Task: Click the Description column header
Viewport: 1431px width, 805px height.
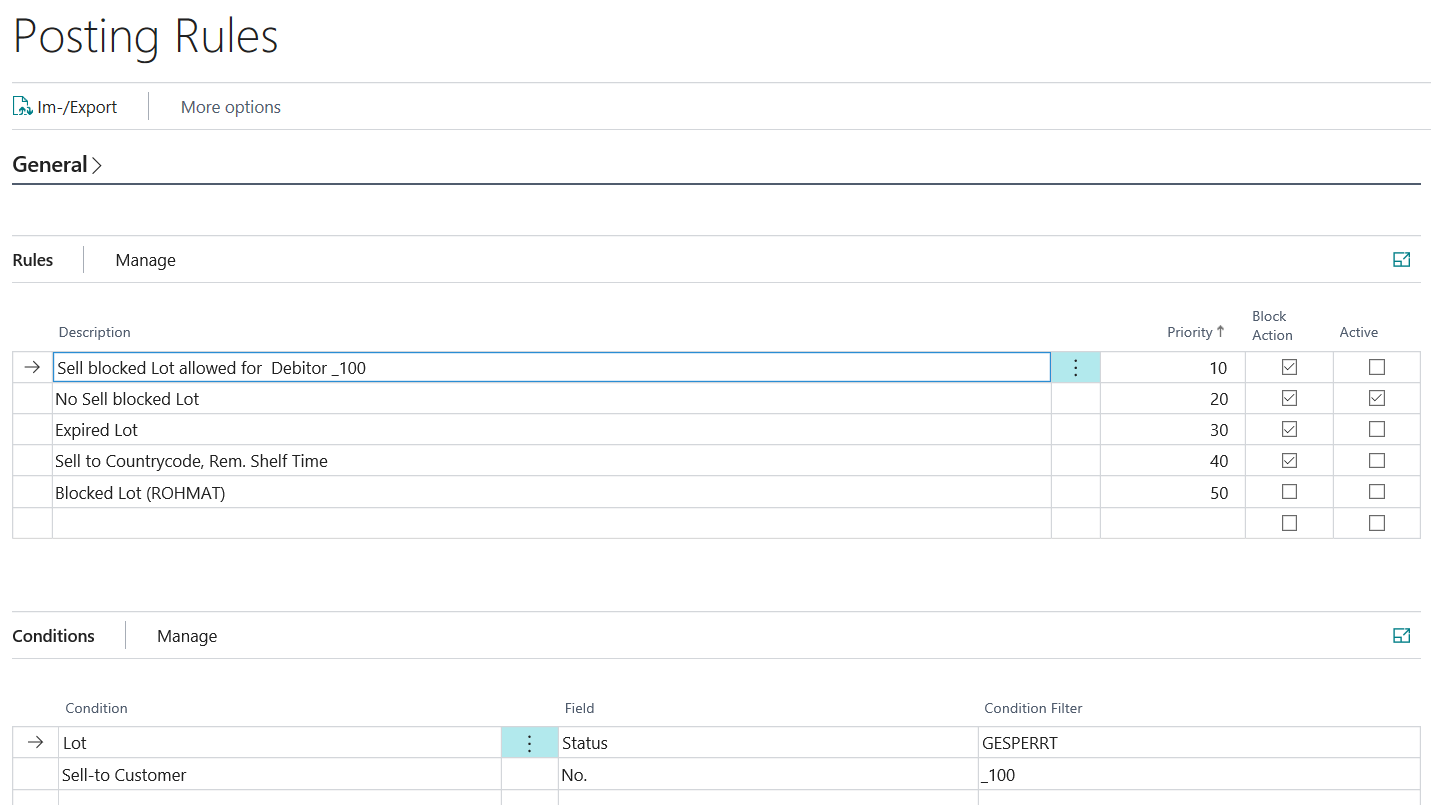Action: pos(95,332)
